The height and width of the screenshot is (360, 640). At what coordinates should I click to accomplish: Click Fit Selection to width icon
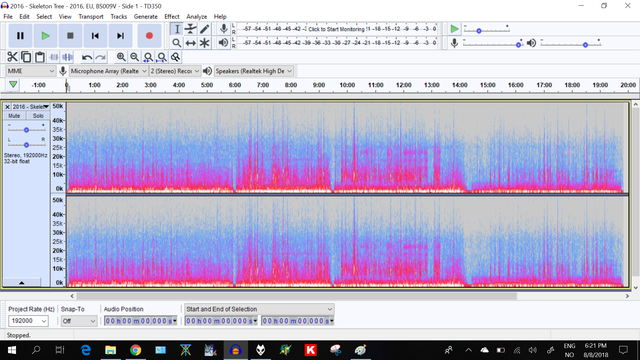pyautogui.click(x=148, y=57)
